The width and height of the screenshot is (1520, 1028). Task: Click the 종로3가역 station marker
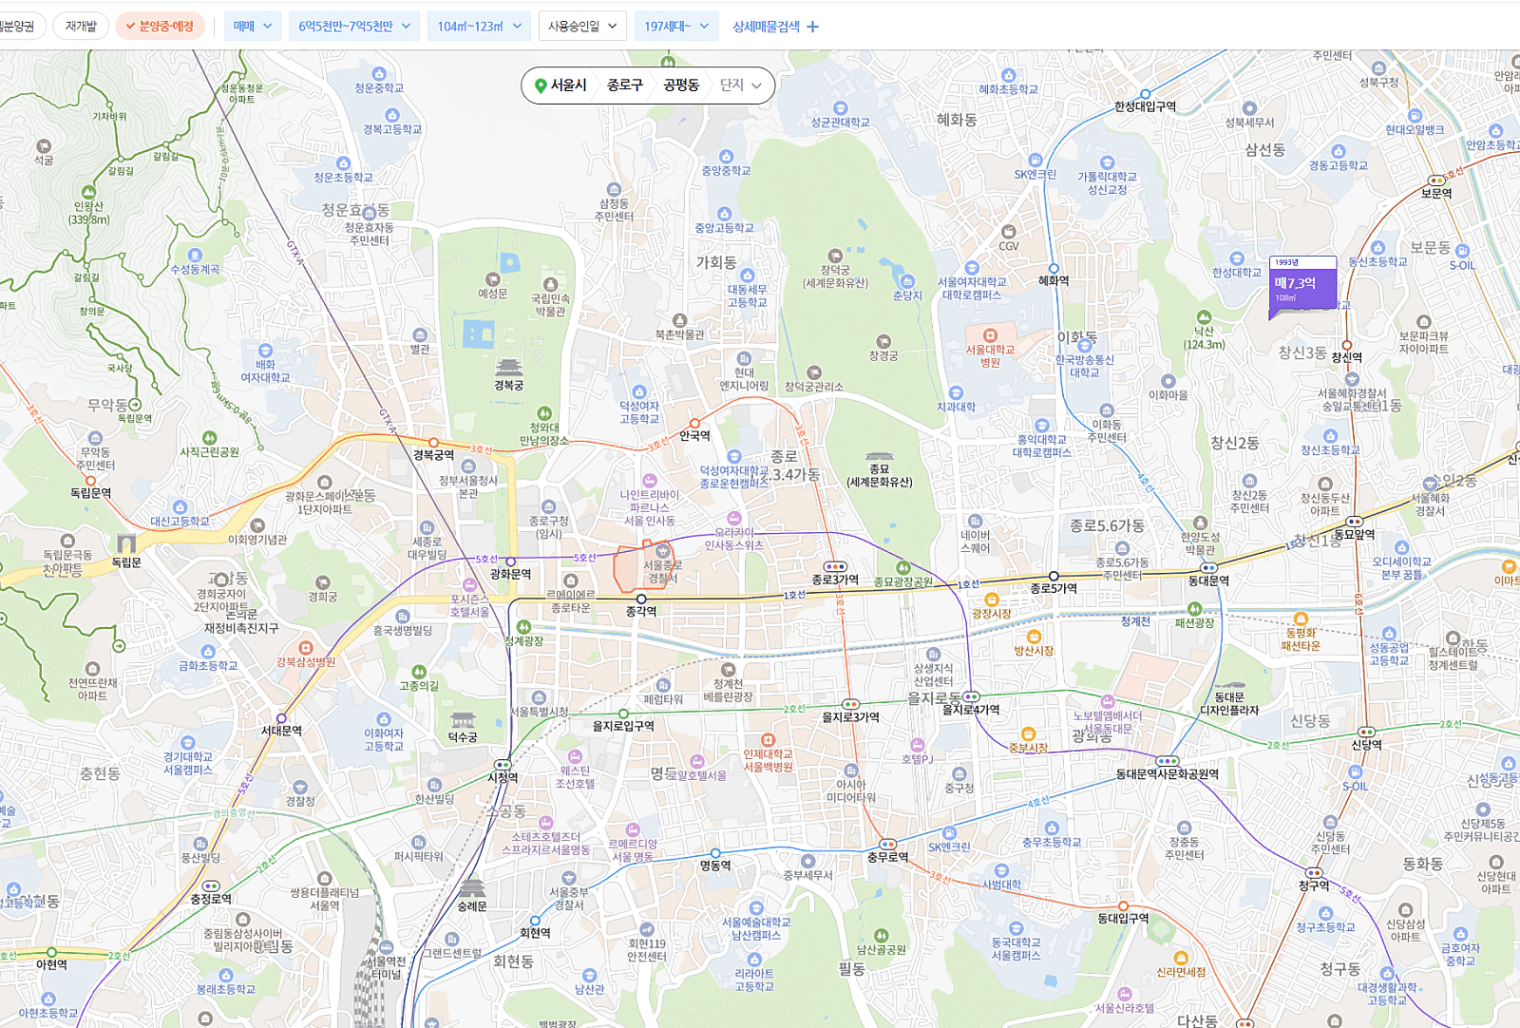click(834, 567)
